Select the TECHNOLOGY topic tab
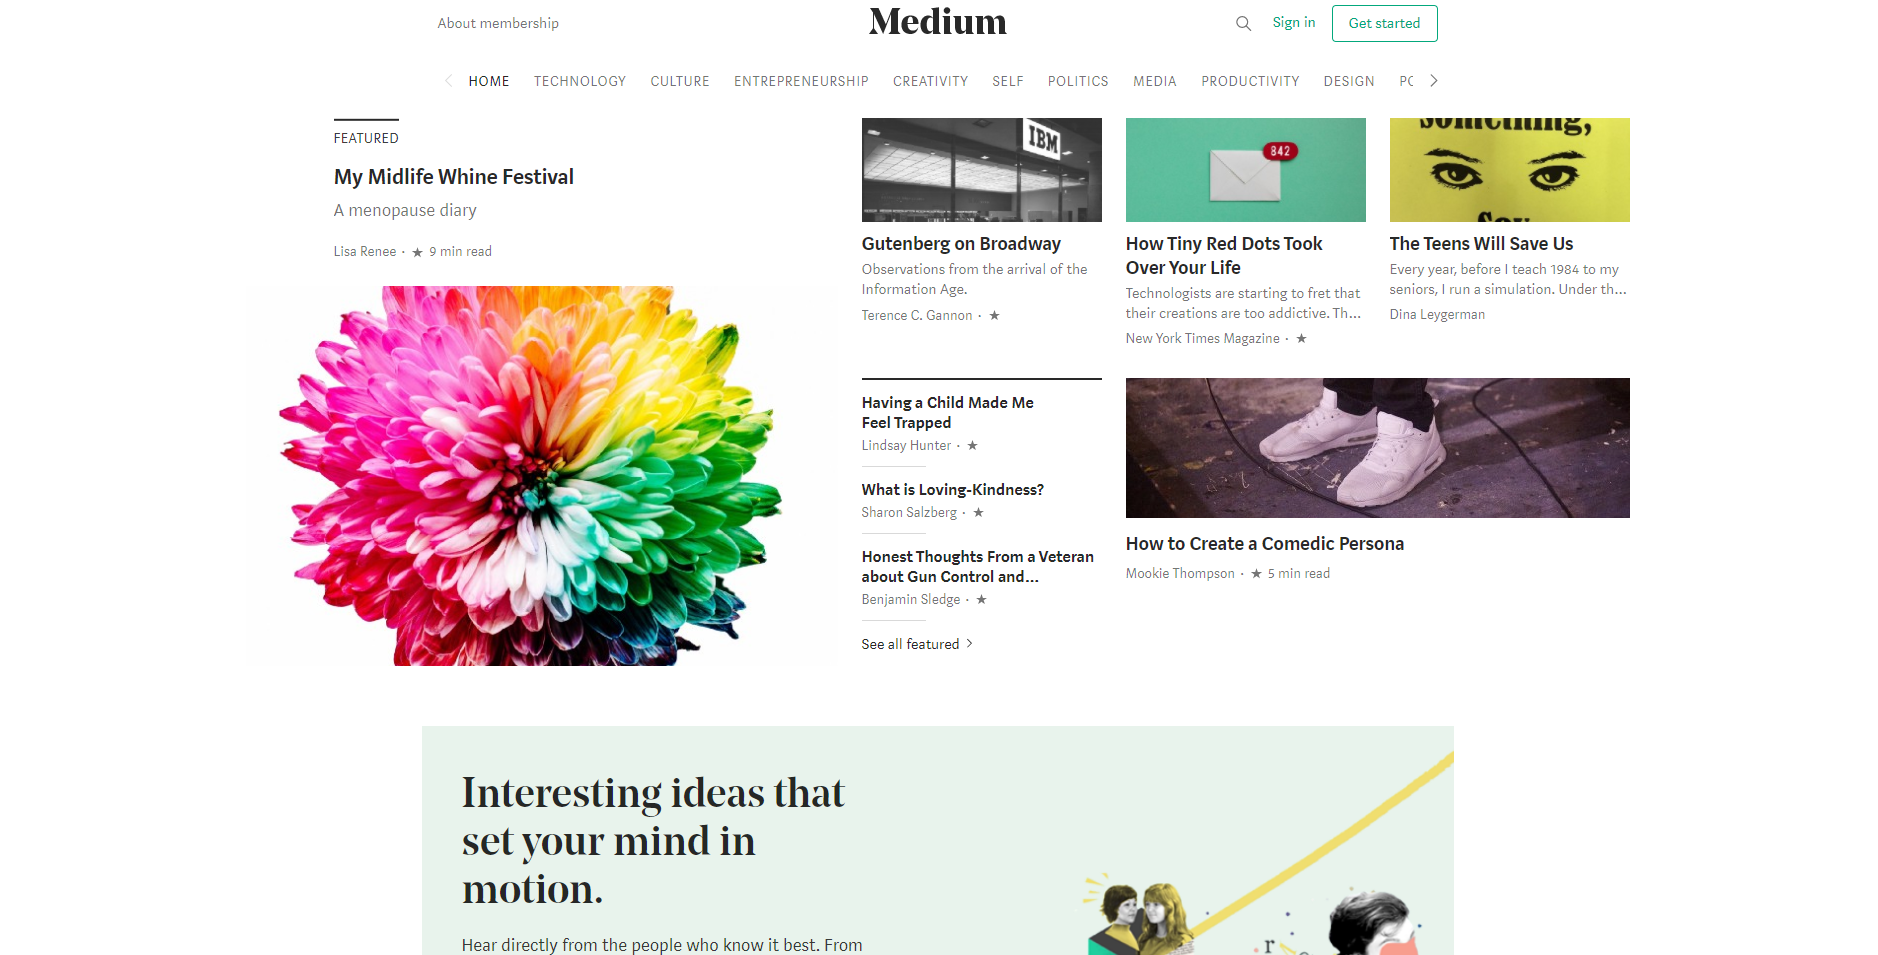 [x=580, y=81]
